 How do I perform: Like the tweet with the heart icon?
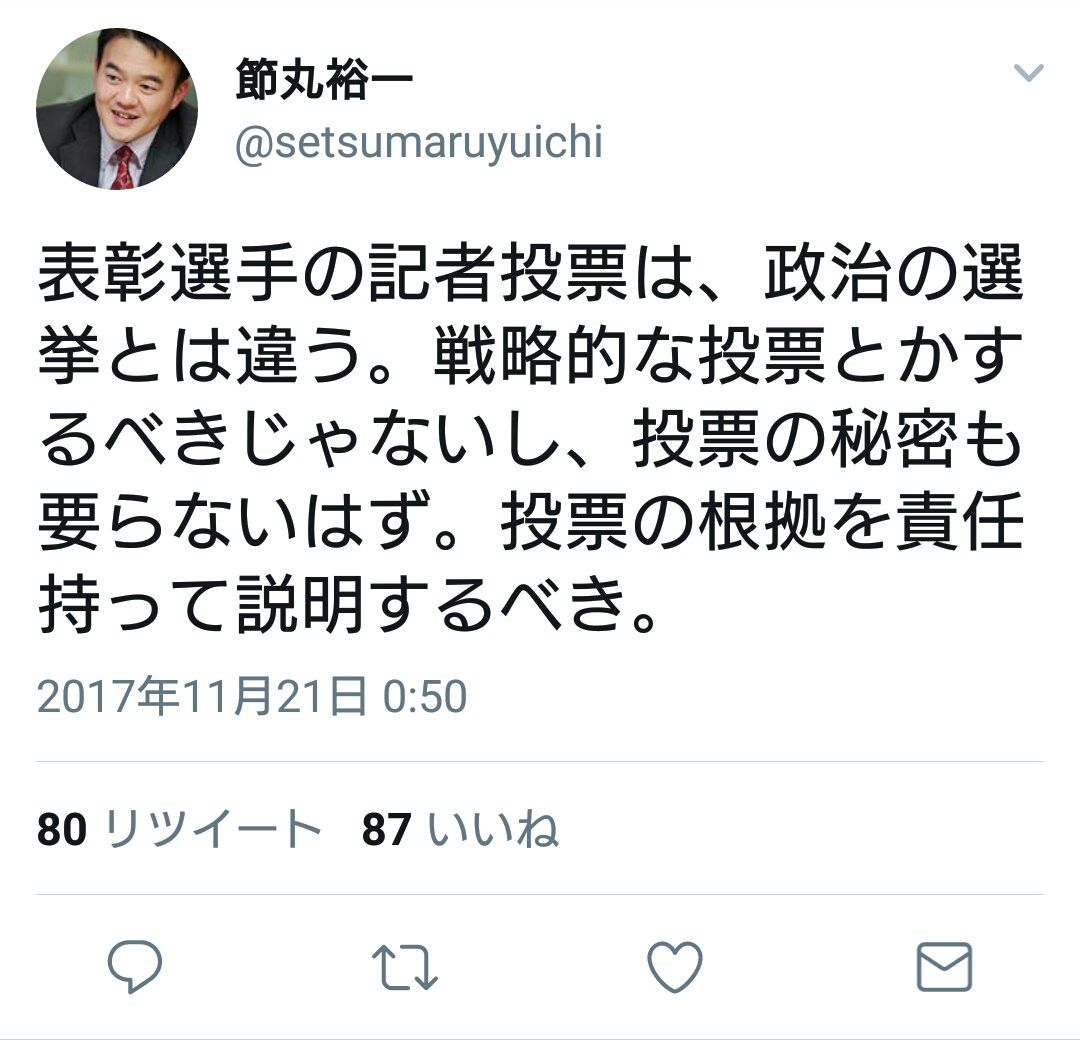click(x=675, y=967)
